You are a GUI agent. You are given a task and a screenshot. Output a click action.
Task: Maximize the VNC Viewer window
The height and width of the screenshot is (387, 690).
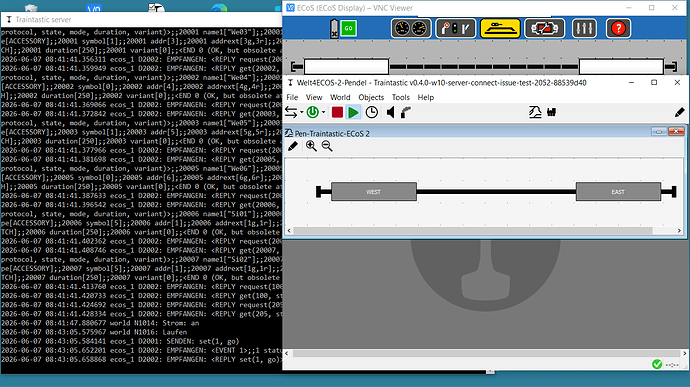click(652, 8)
